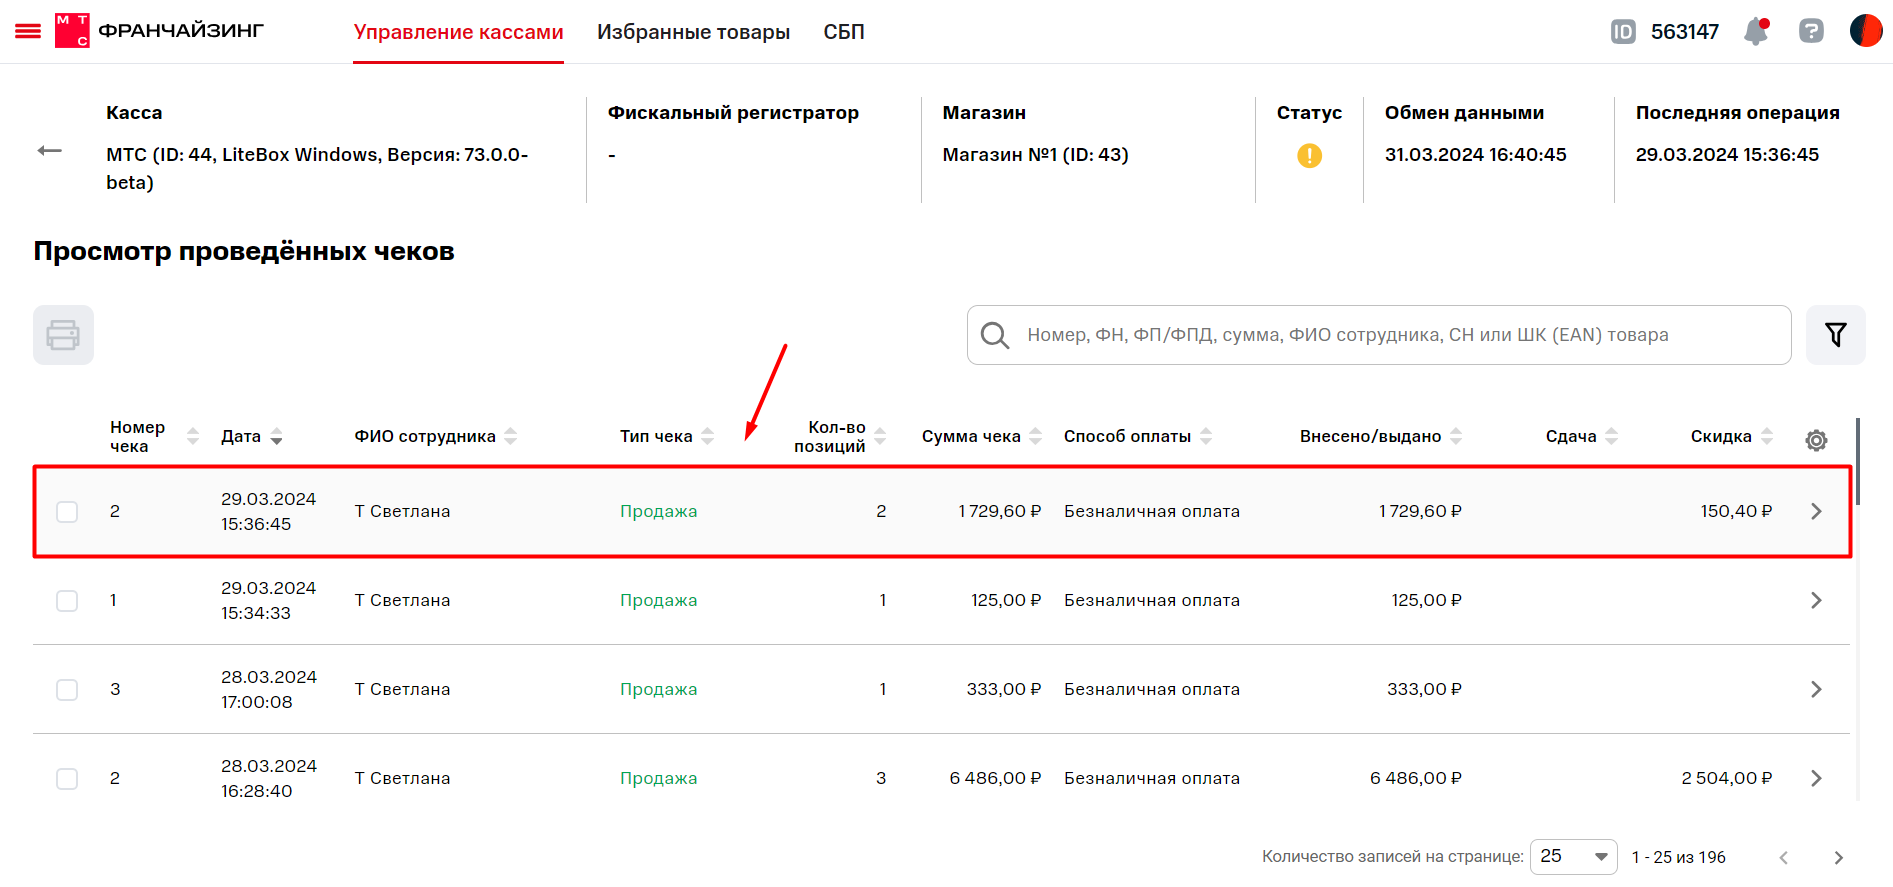Open the notifications bell
1893x887 pixels.
(1756, 32)
